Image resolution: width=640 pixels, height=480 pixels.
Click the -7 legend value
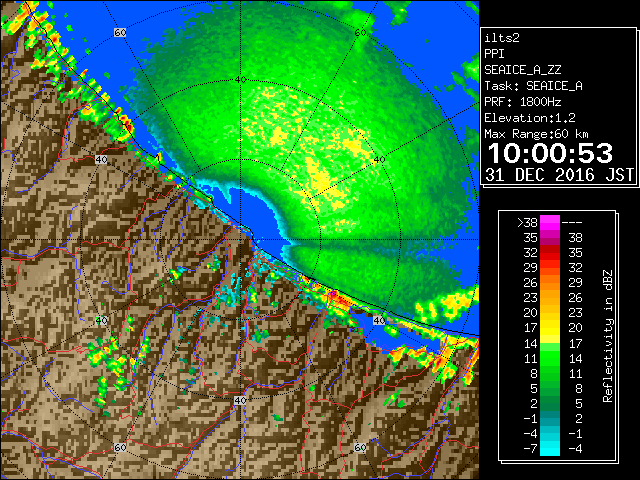530,449
